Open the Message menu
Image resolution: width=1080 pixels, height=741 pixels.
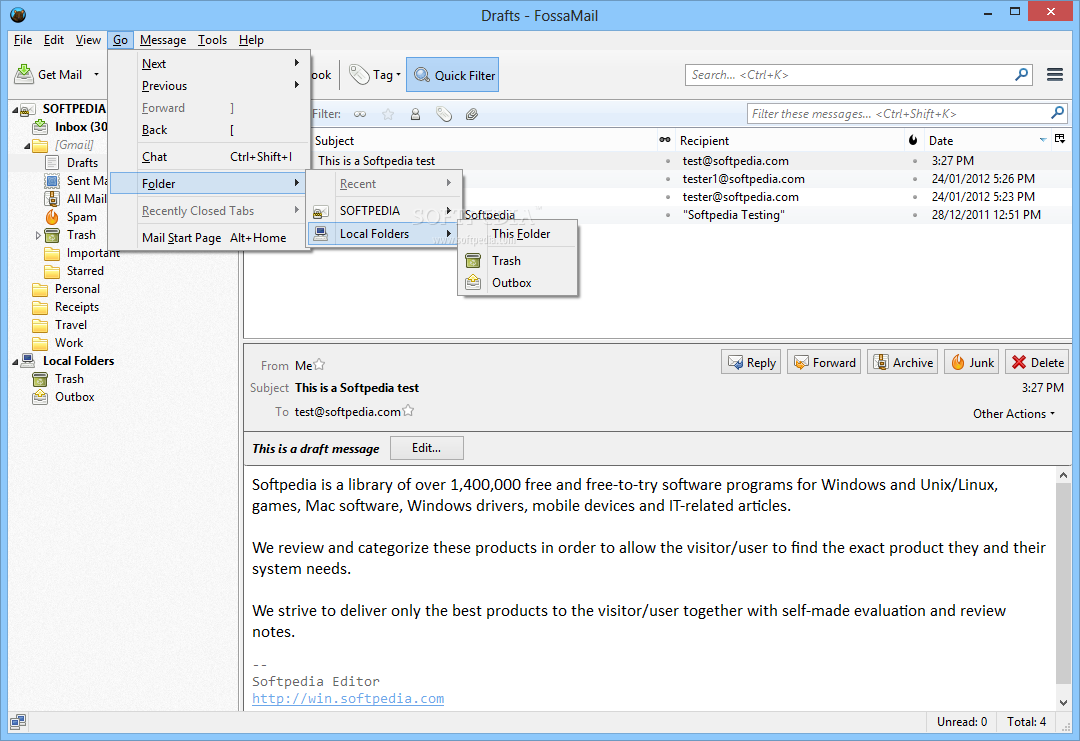pyautogui.click(x=163, y=40)
